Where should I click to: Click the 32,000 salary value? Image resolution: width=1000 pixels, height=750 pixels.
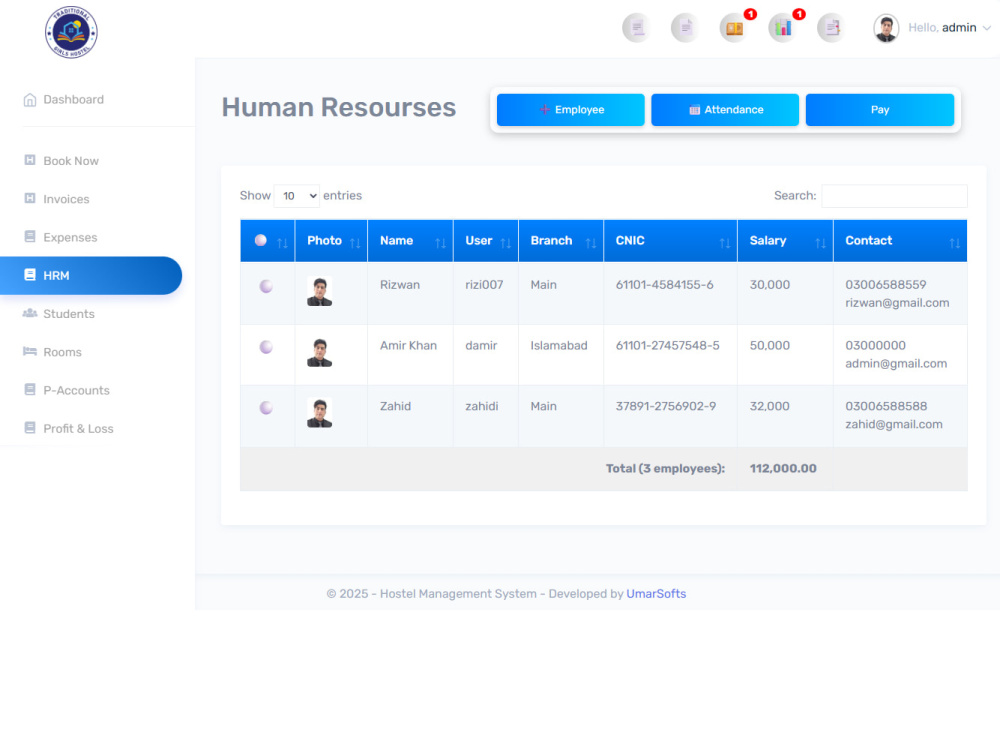coord(770,406)
